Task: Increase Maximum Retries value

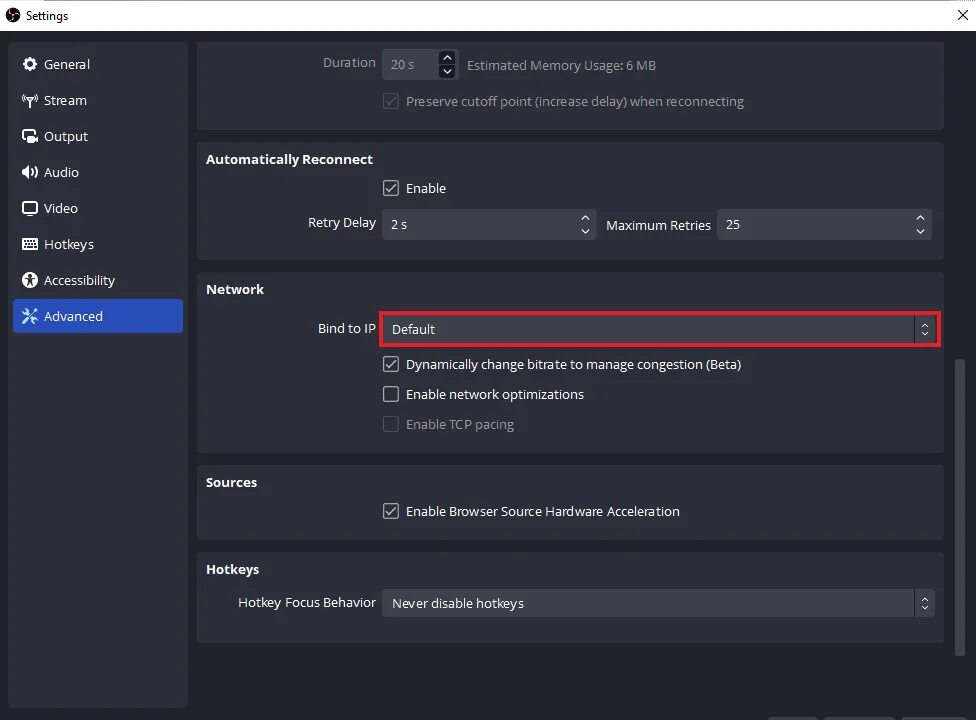Action: (921, 218)
